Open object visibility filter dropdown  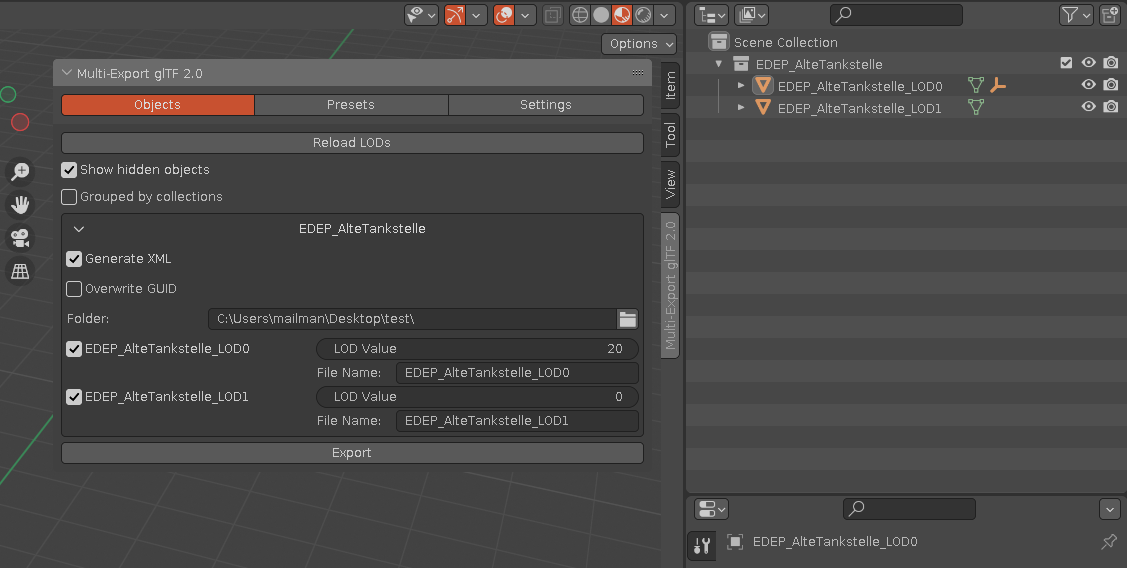point(422,14)
